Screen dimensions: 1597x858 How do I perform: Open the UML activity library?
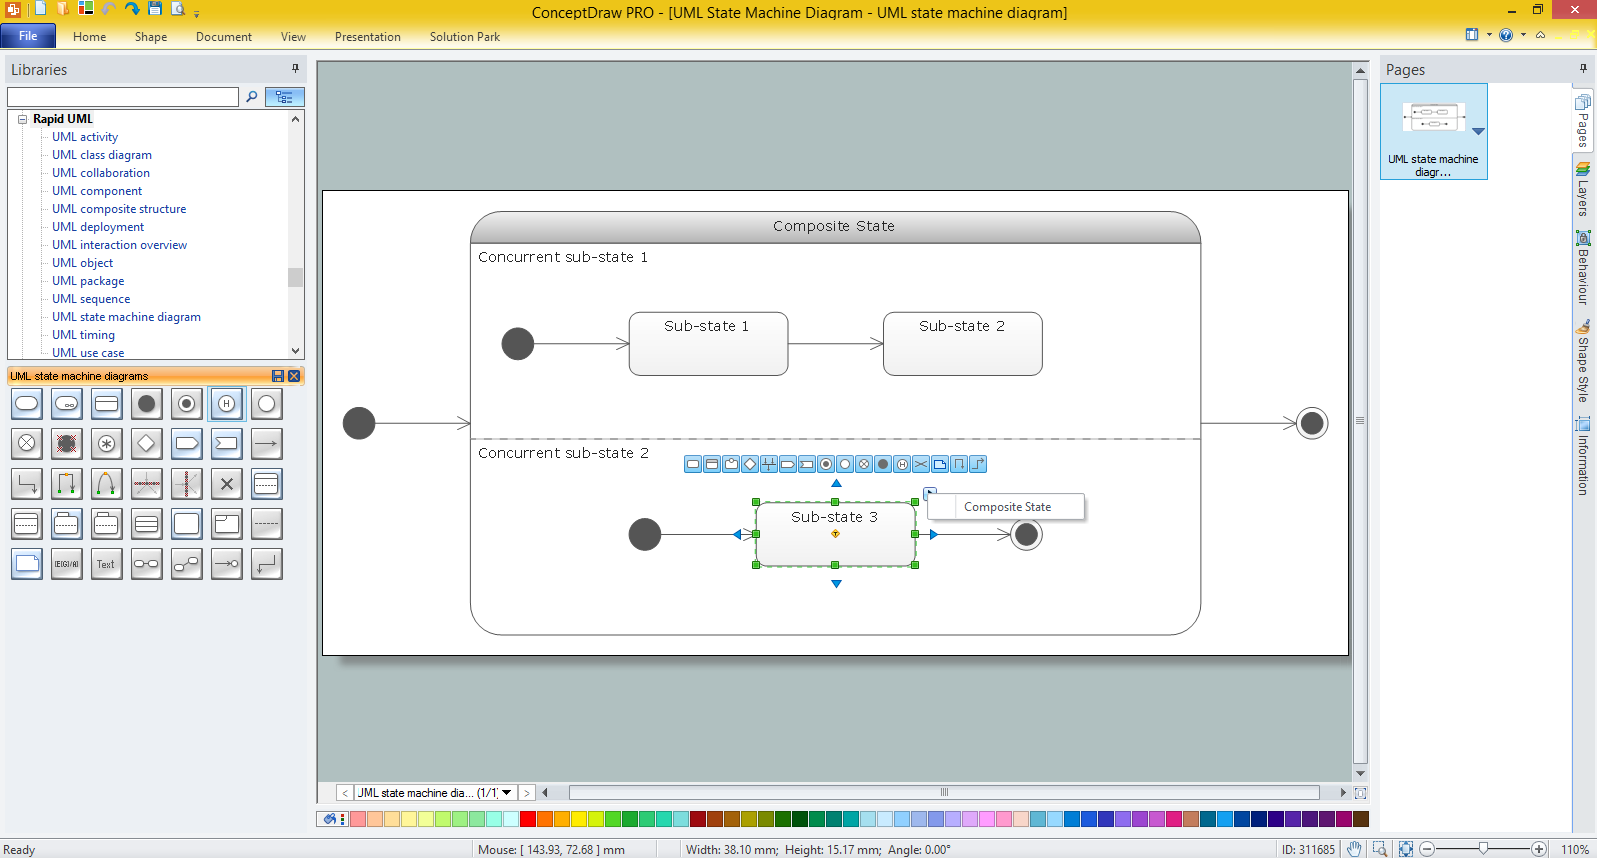(85, 137)
